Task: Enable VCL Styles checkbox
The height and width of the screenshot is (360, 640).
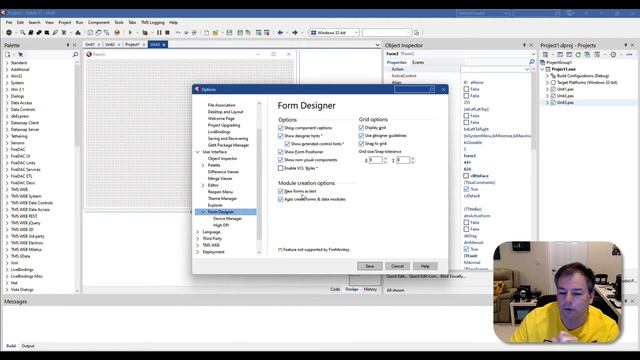Action: click(280, 168)
